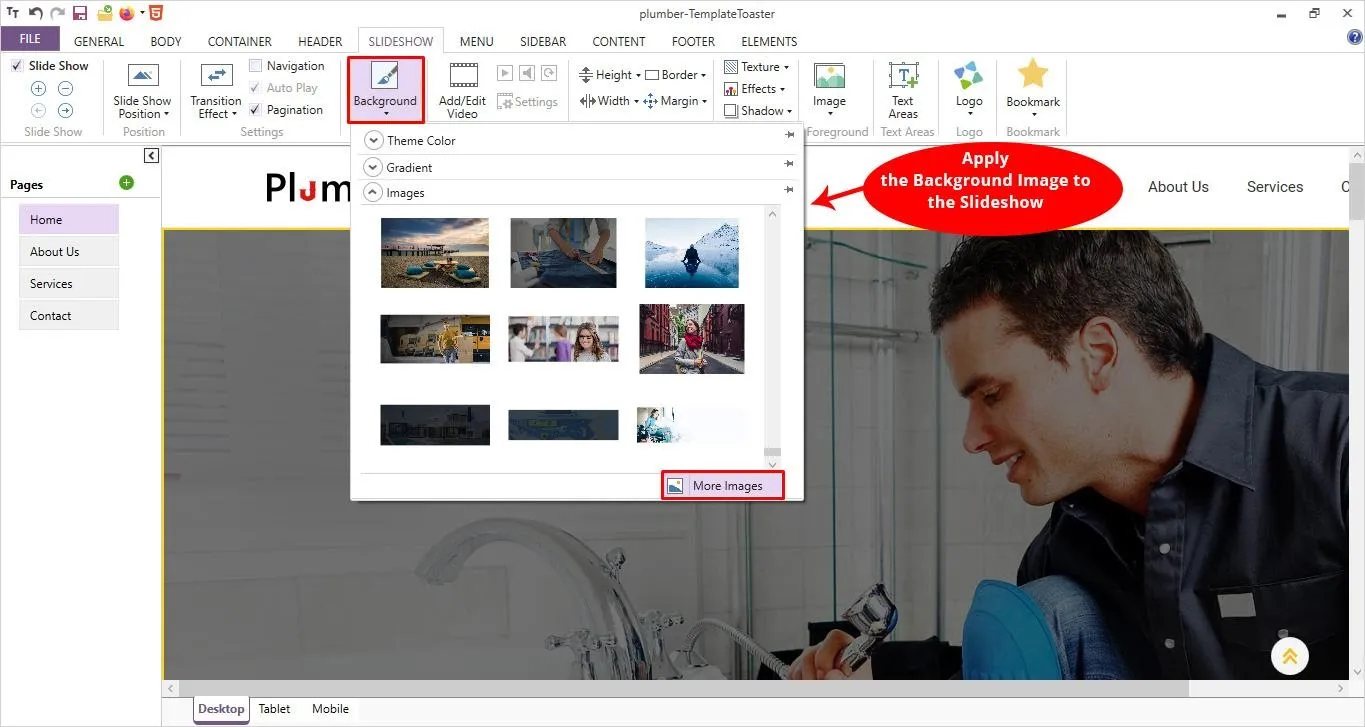Open the FILE menu
1365x727 pixels.
(x=30, y=39)
